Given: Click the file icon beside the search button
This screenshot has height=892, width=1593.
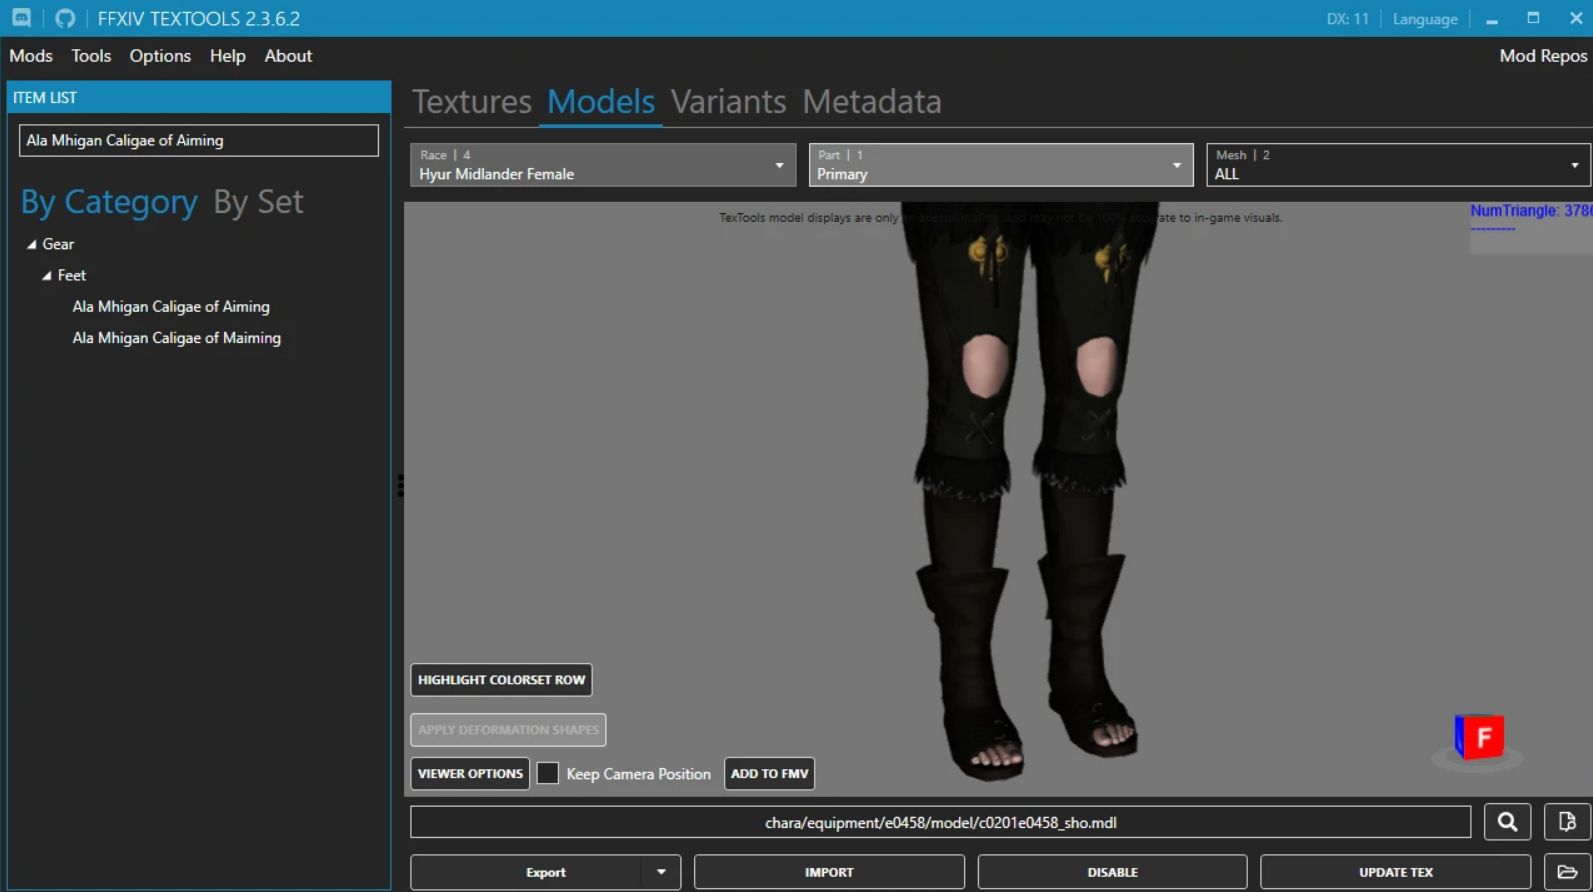Looking at the screenshot, I should pyautogui.click(x=1567, y=822).
